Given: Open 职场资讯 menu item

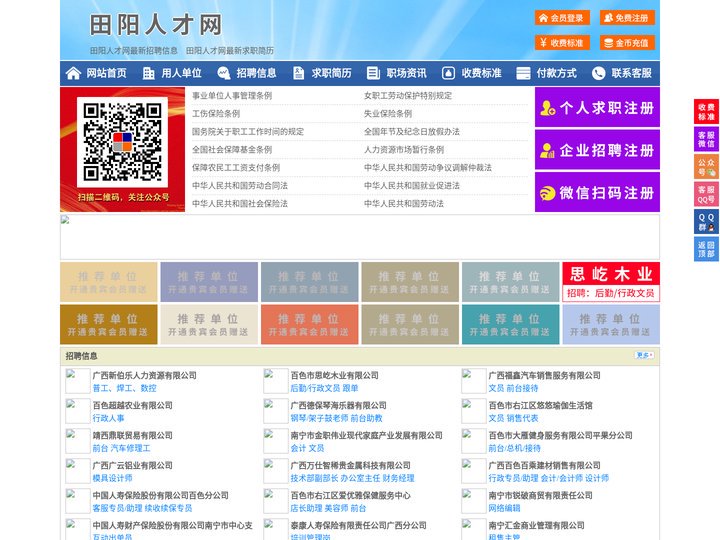Looking at the screenshot, I should point(406,73).
